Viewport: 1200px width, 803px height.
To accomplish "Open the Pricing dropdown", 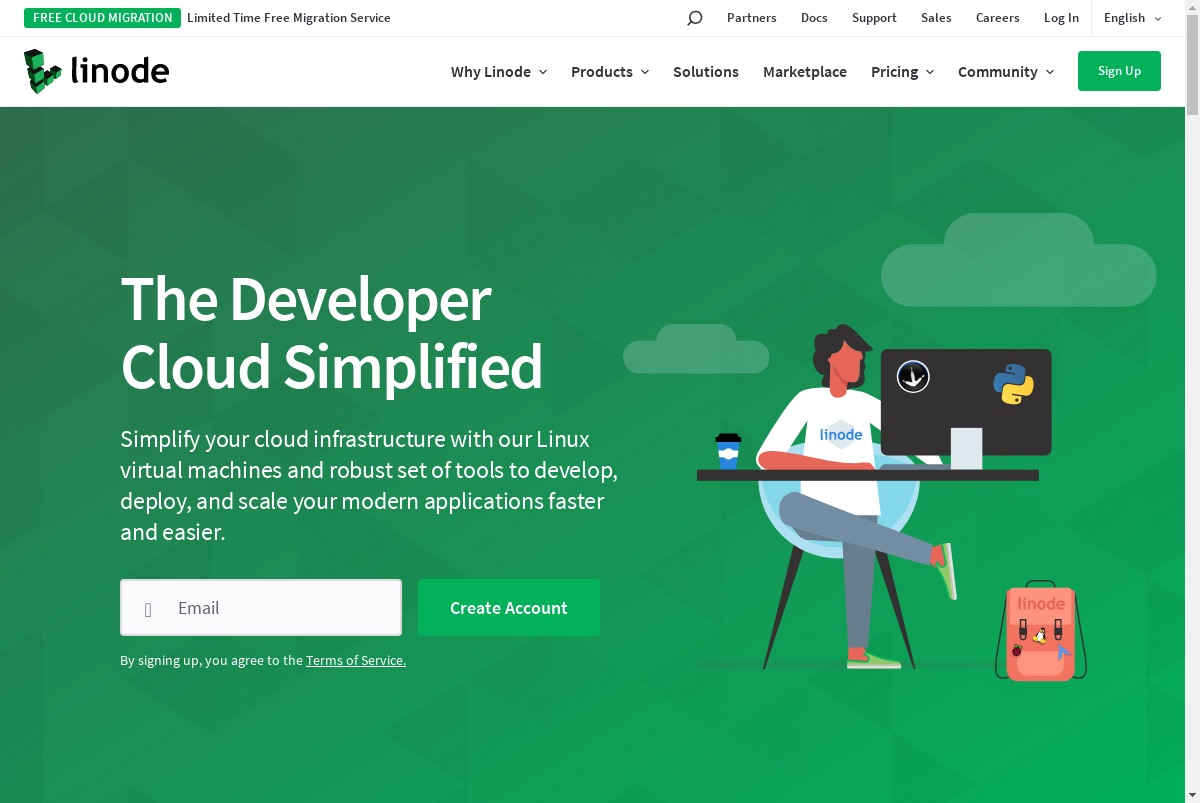I will click(902, 72).
